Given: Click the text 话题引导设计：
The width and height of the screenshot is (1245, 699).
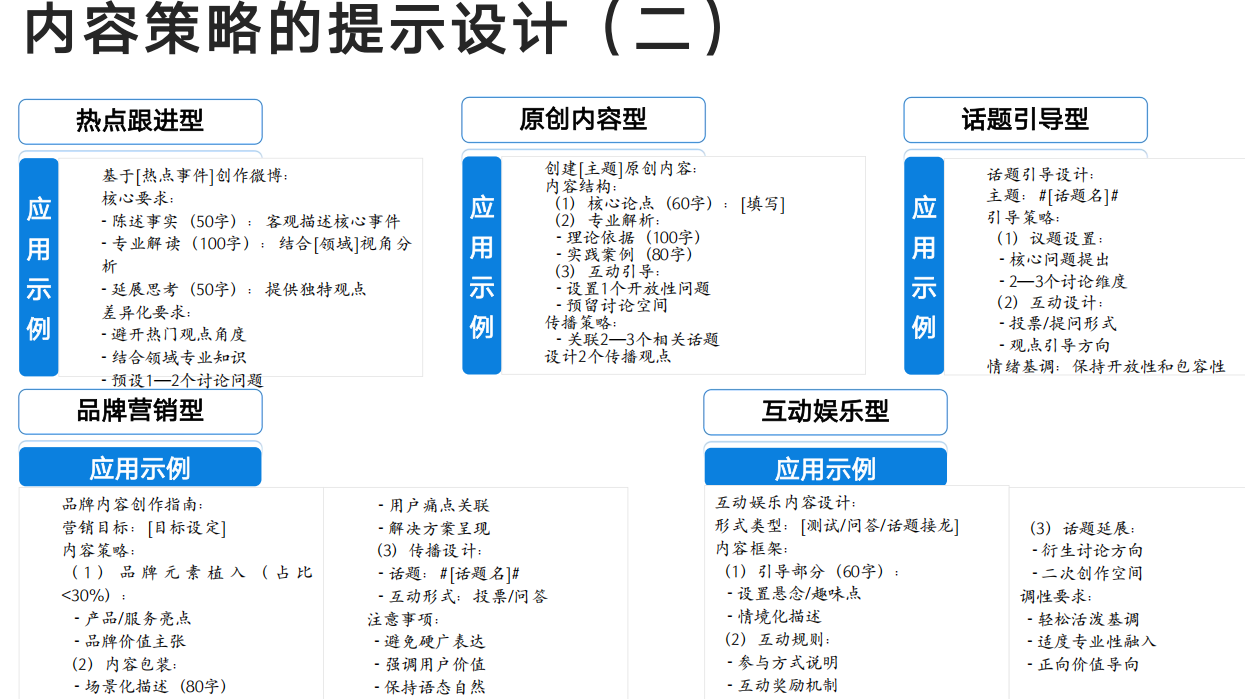Looking at the screenshot, I should point(1042,175).
